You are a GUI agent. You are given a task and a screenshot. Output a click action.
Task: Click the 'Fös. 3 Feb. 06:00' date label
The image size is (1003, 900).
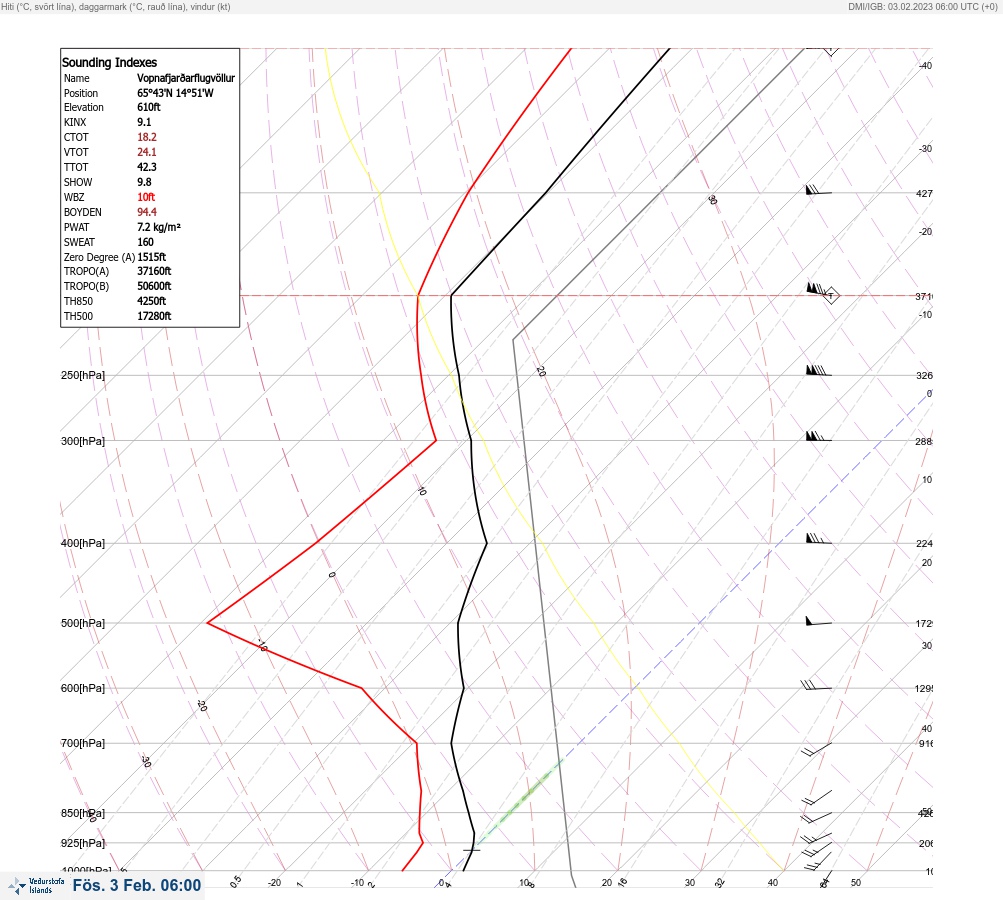point(137,885)
